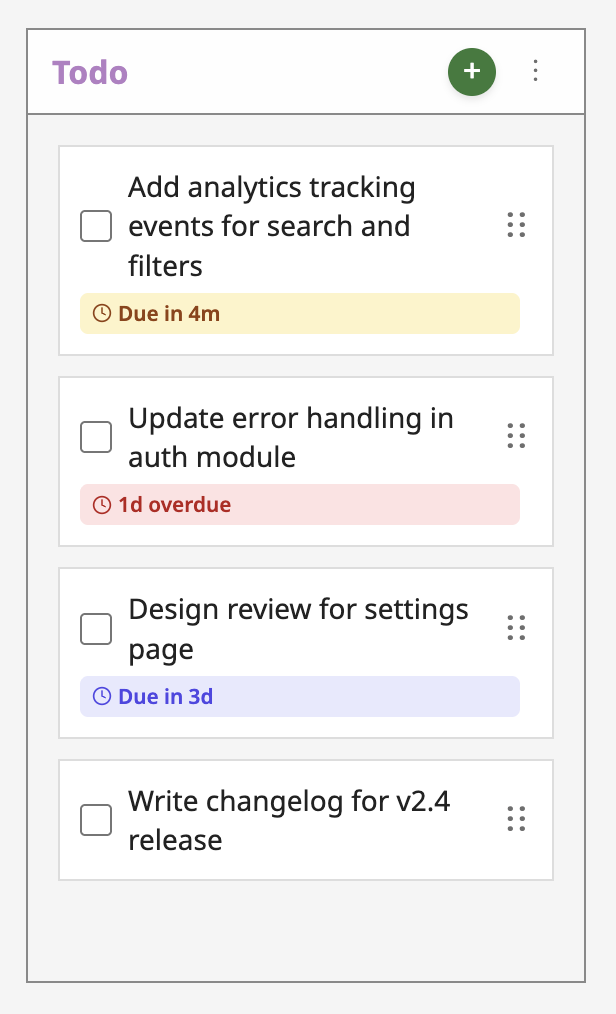
Task: Click the clock icon on the 'Due in 3d' badge
Action: pyautogui.click(x=103, y=696)
